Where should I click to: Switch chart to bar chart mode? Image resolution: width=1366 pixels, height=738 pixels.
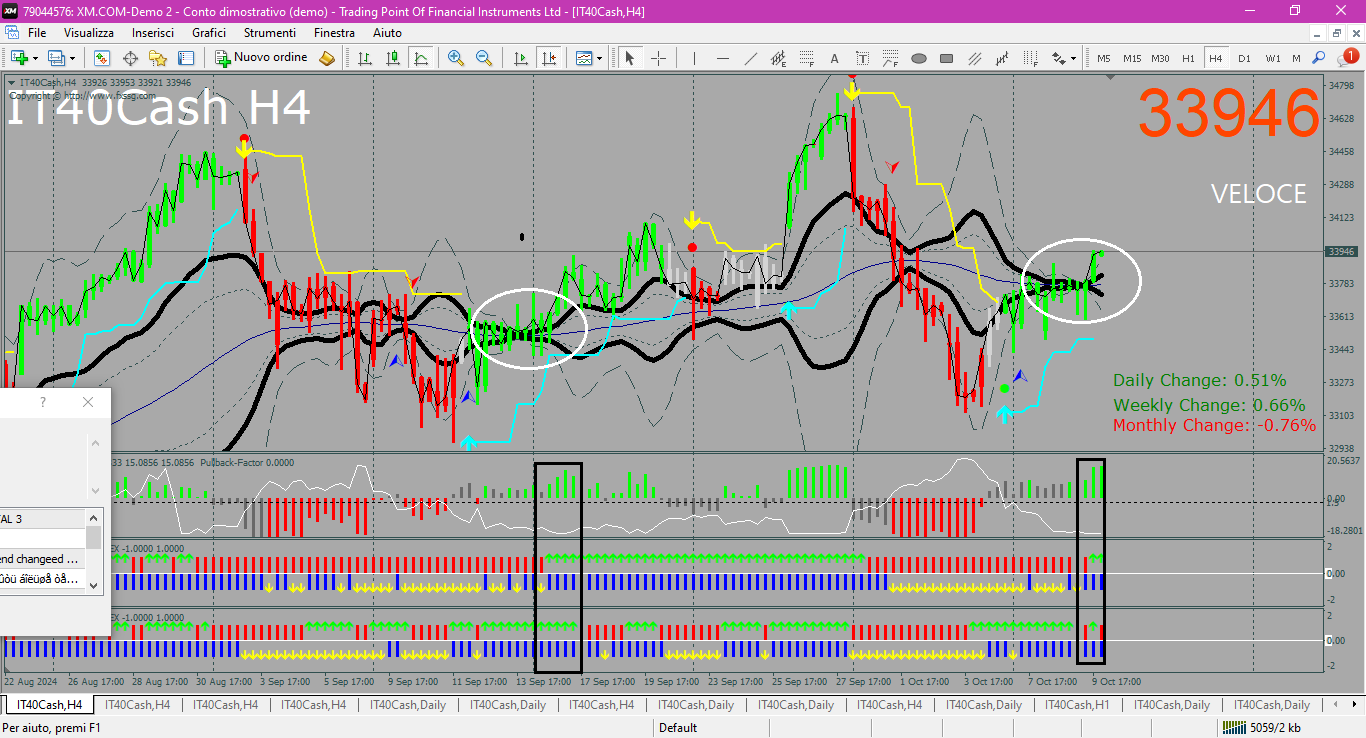[364, 58]
